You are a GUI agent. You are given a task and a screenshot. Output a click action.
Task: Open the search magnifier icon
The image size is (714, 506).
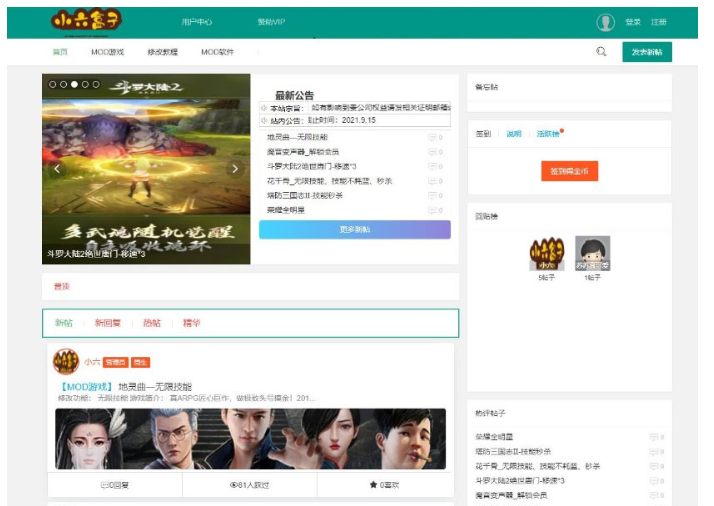[601, 52]
